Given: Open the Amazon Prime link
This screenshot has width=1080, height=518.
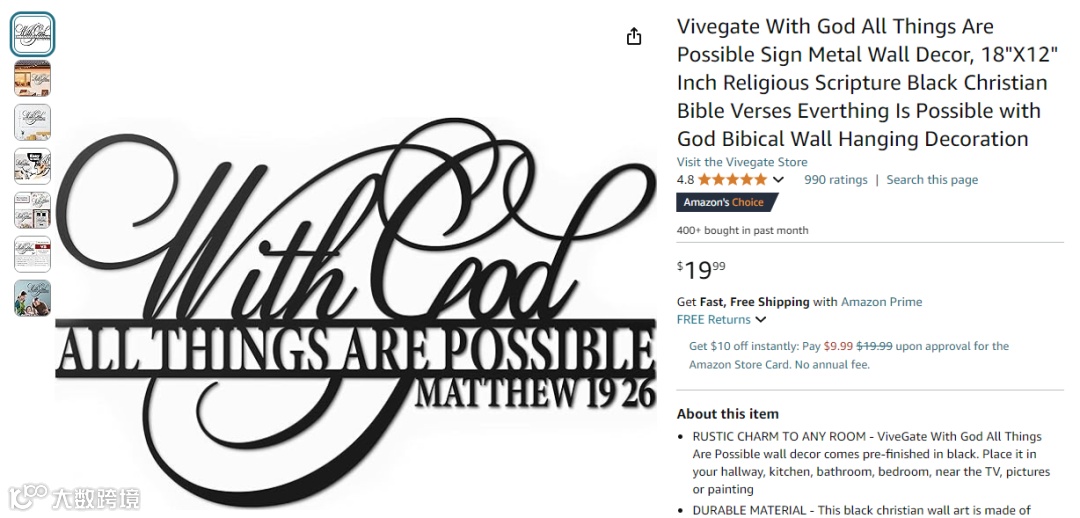Looking at the screenshot, I should (881, 302).
